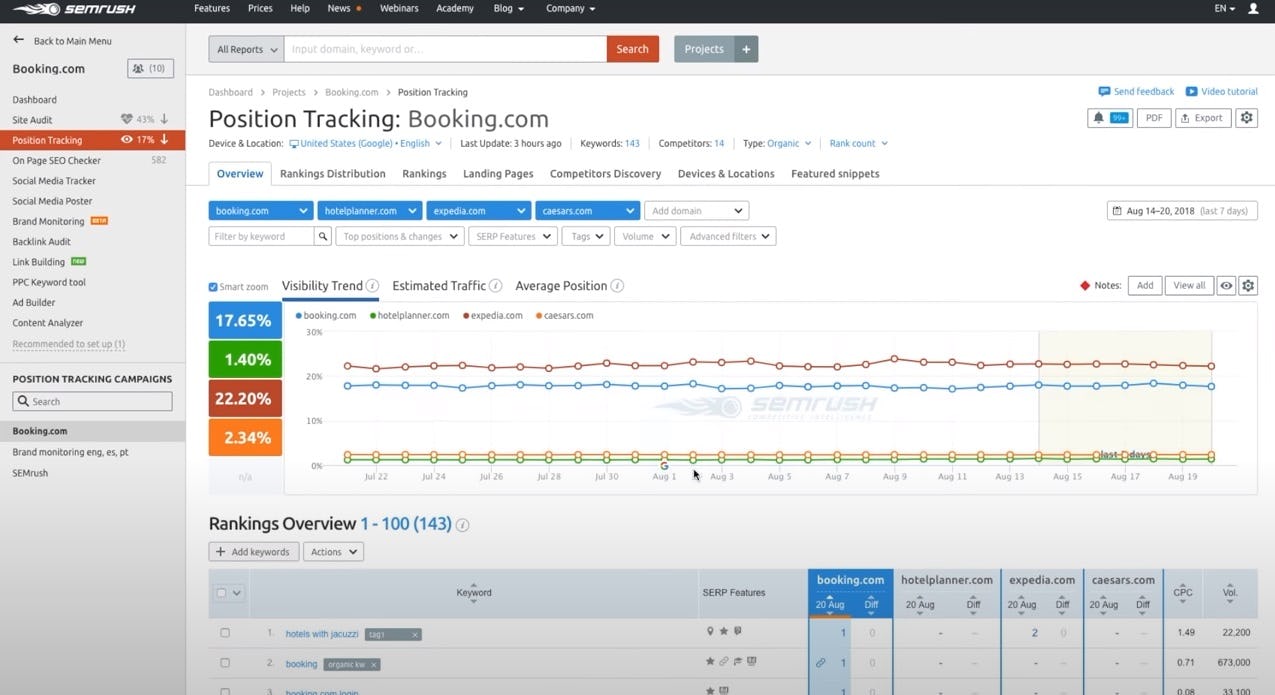Click the magnifier icon beside keyword filter

pyautogui.click(x=323, y=237)
